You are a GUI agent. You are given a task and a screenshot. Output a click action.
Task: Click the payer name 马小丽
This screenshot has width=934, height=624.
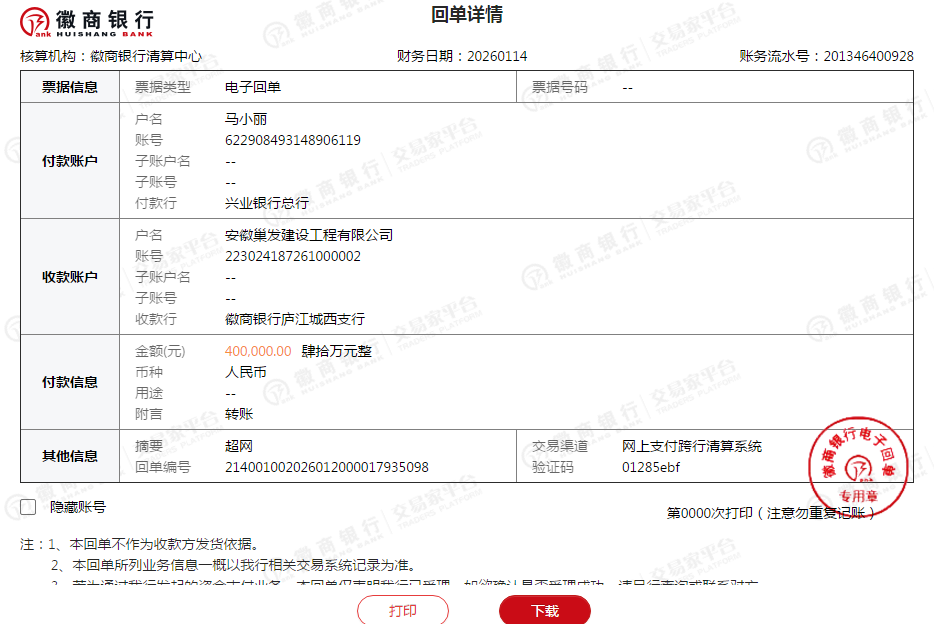point(246,119)
